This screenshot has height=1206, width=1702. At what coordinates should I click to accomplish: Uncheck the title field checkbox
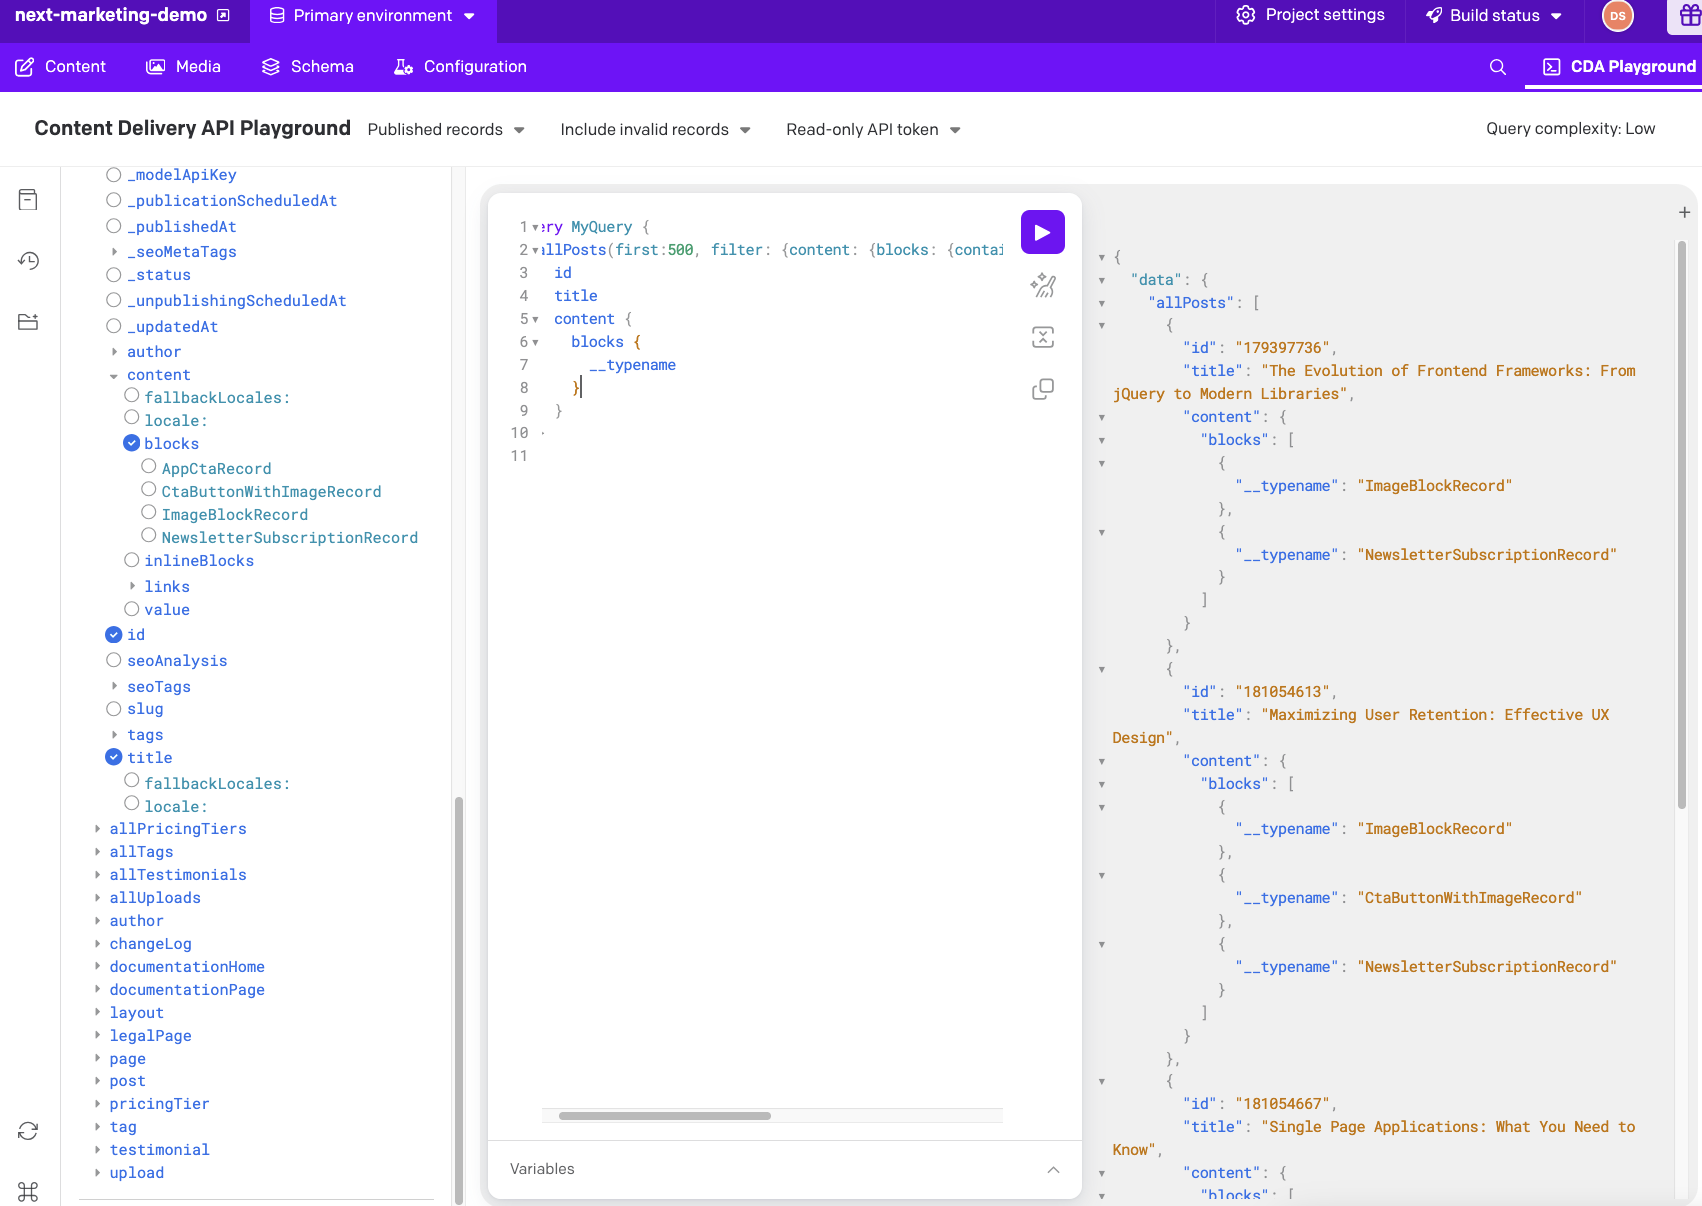[x=114, y=757]
